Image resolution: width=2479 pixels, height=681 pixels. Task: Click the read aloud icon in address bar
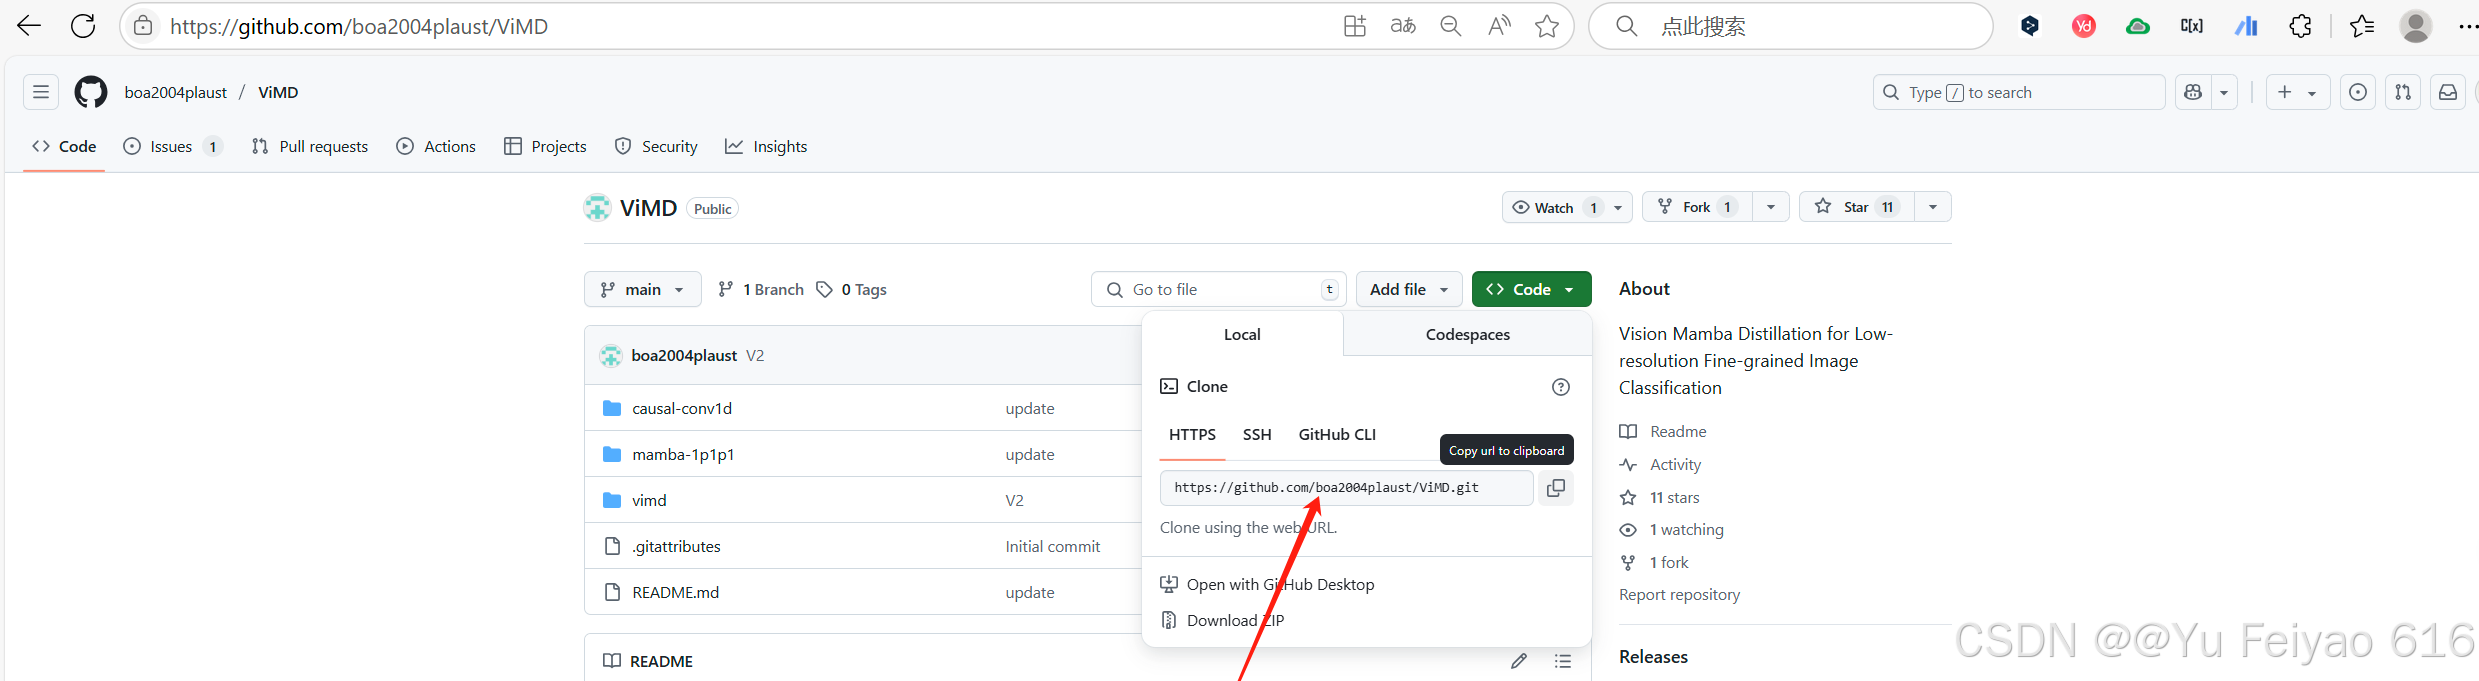click(x=1499, y=26)
